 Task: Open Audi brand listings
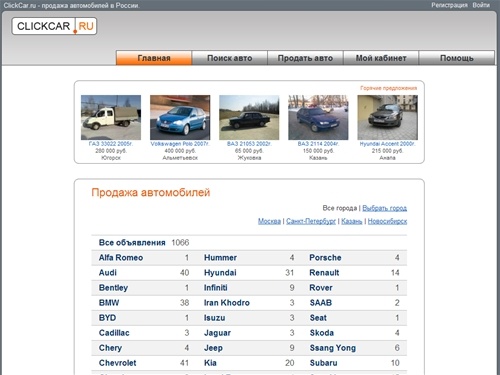pos(108,273)
